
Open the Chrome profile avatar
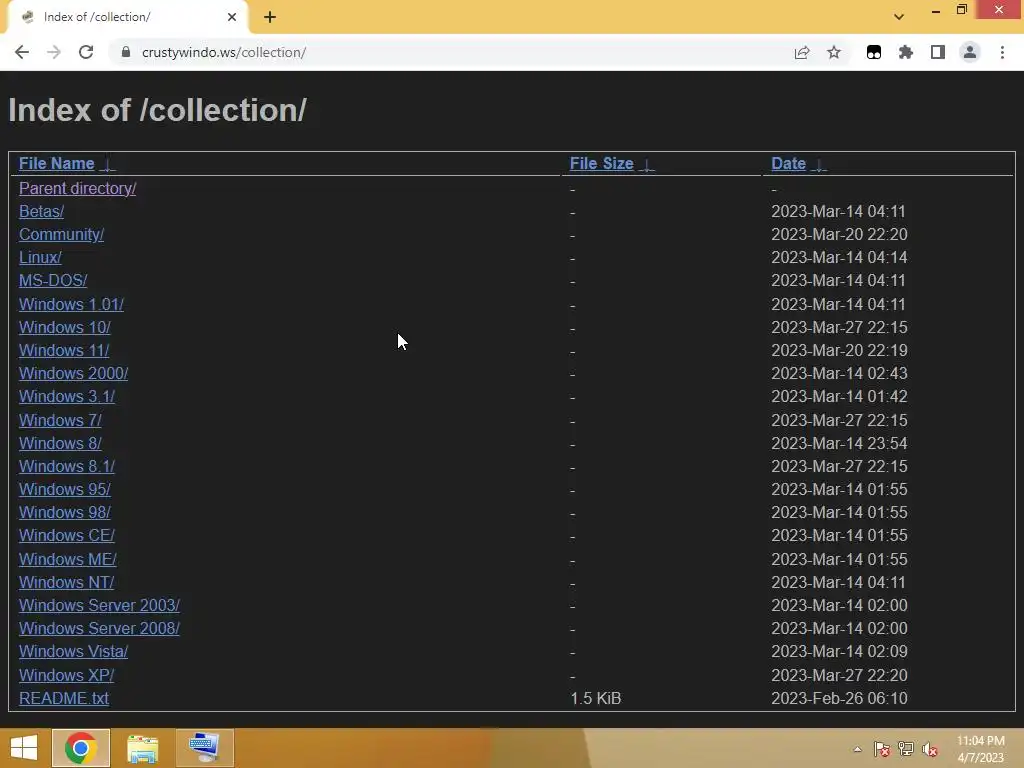coord(970,52)
